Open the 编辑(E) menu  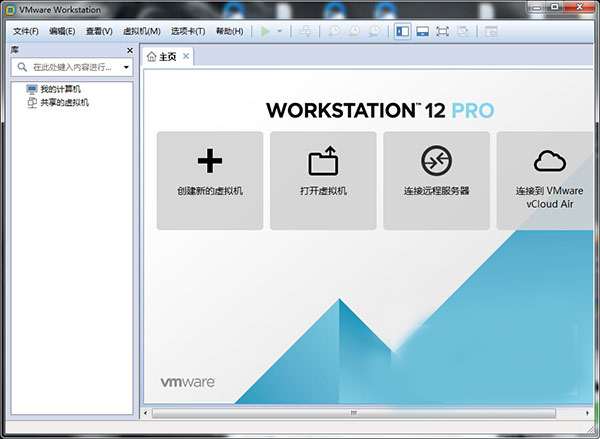pyautogui.click(x=62, y=31)
